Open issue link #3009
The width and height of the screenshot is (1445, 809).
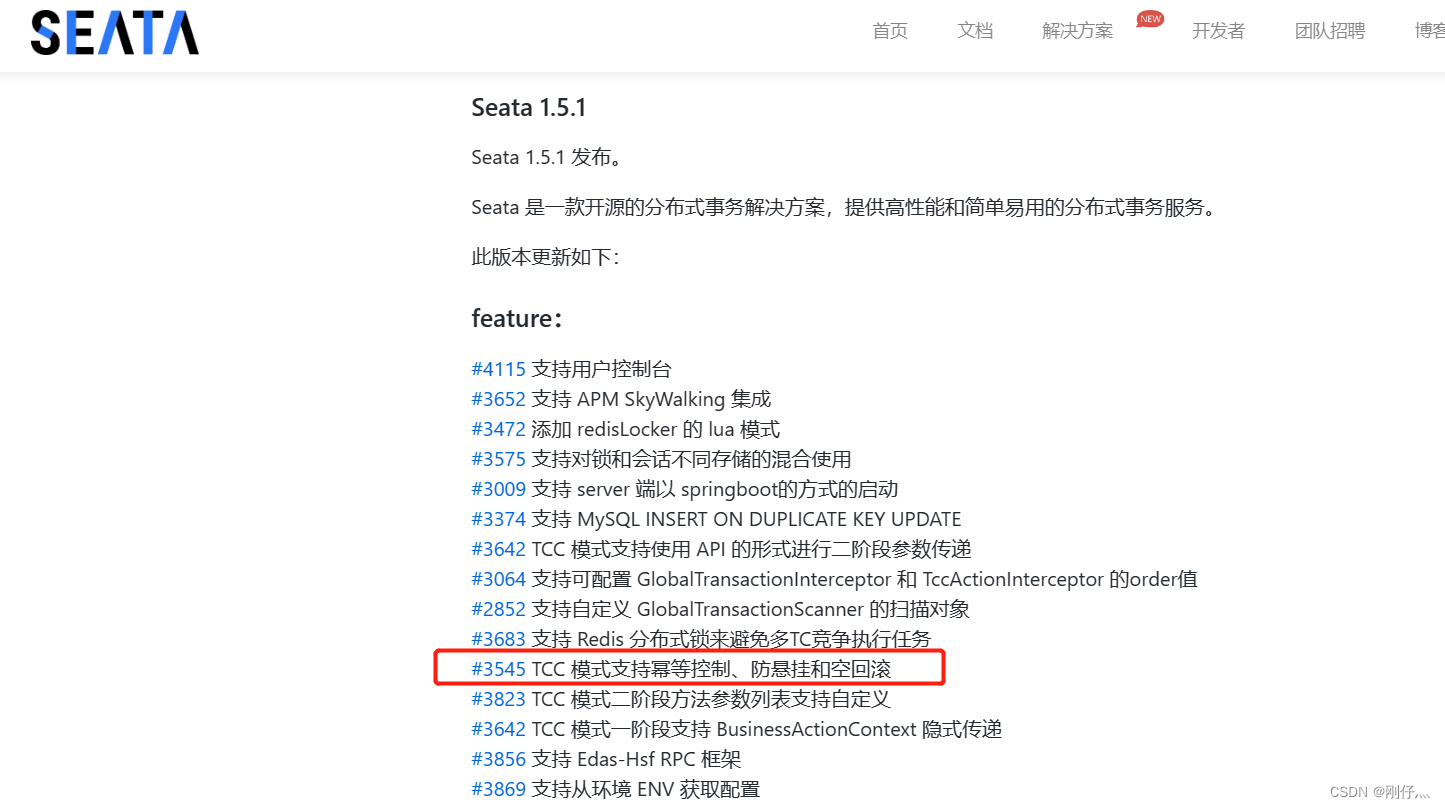(498, 489)
